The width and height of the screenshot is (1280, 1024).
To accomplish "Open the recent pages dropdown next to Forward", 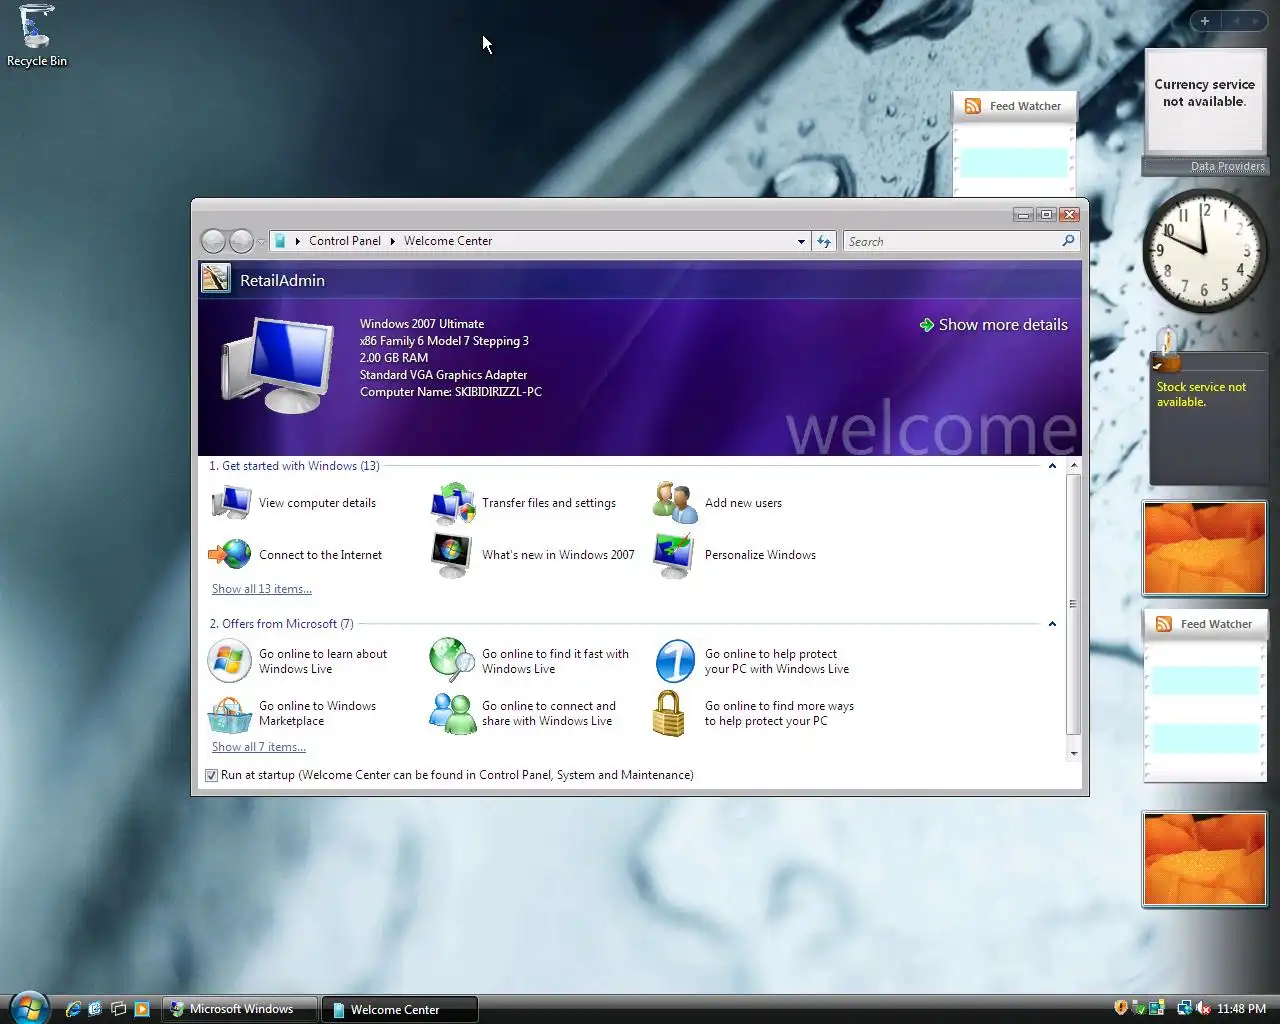I will click(261, 242).
